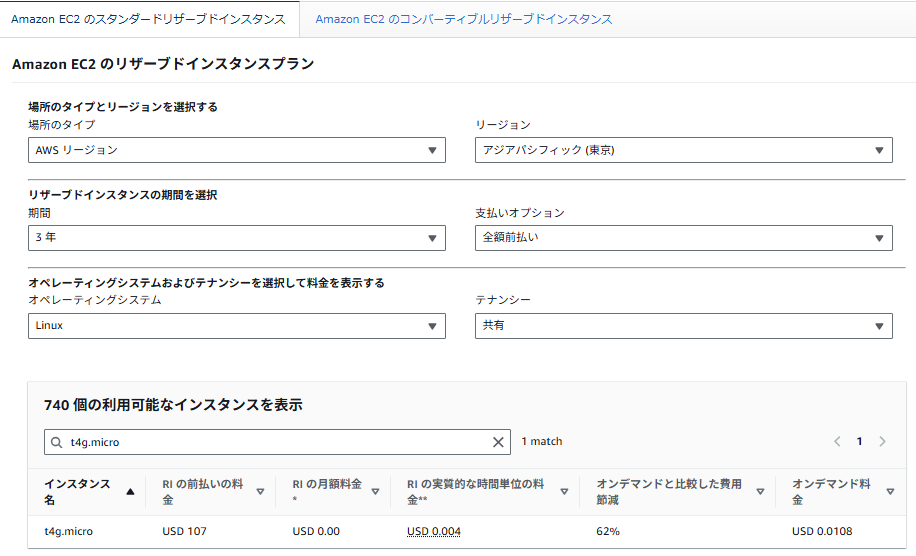Viewport: 916px width, 556px height.
Task: Open the オペレーティングシステム dropdown showing Linux
Action: [237, 326]
